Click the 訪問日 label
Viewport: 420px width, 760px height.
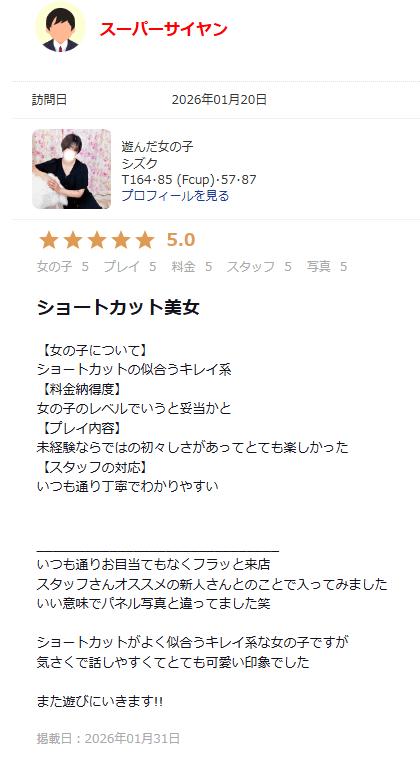tap(49, 100)
